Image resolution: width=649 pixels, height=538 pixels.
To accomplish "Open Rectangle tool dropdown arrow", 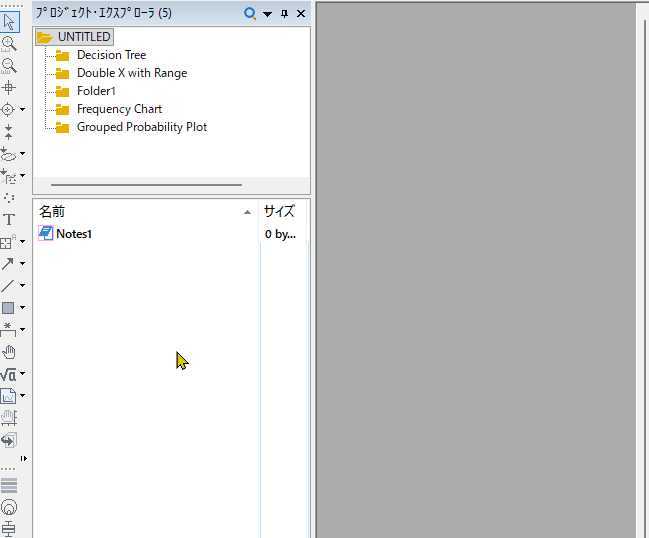I will tap(22, 307).
